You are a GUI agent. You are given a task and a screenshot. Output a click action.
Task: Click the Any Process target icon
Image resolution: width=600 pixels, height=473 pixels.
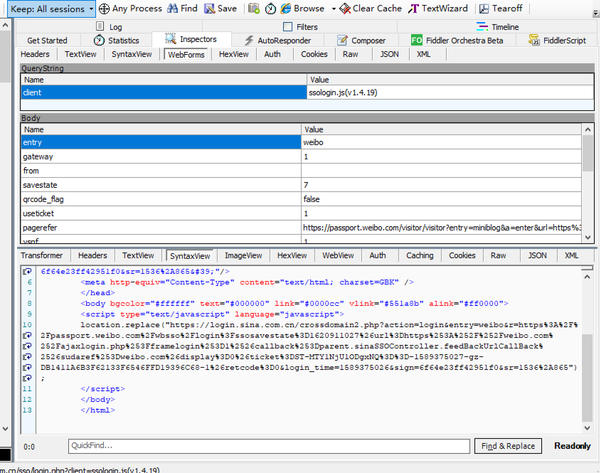point(103,8)
